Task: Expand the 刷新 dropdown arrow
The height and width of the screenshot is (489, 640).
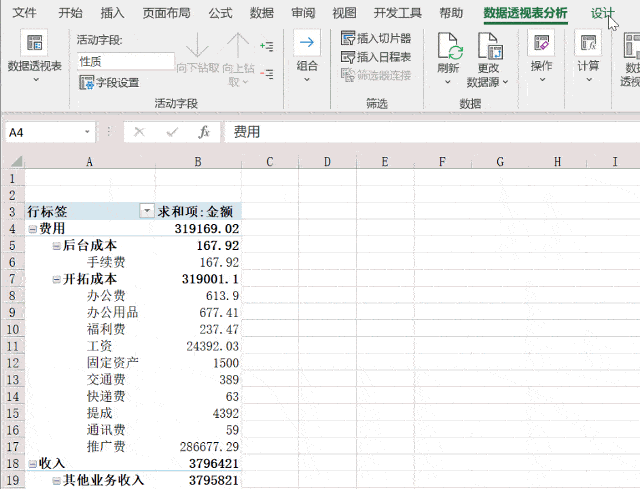Action: (x=448, y=82)
